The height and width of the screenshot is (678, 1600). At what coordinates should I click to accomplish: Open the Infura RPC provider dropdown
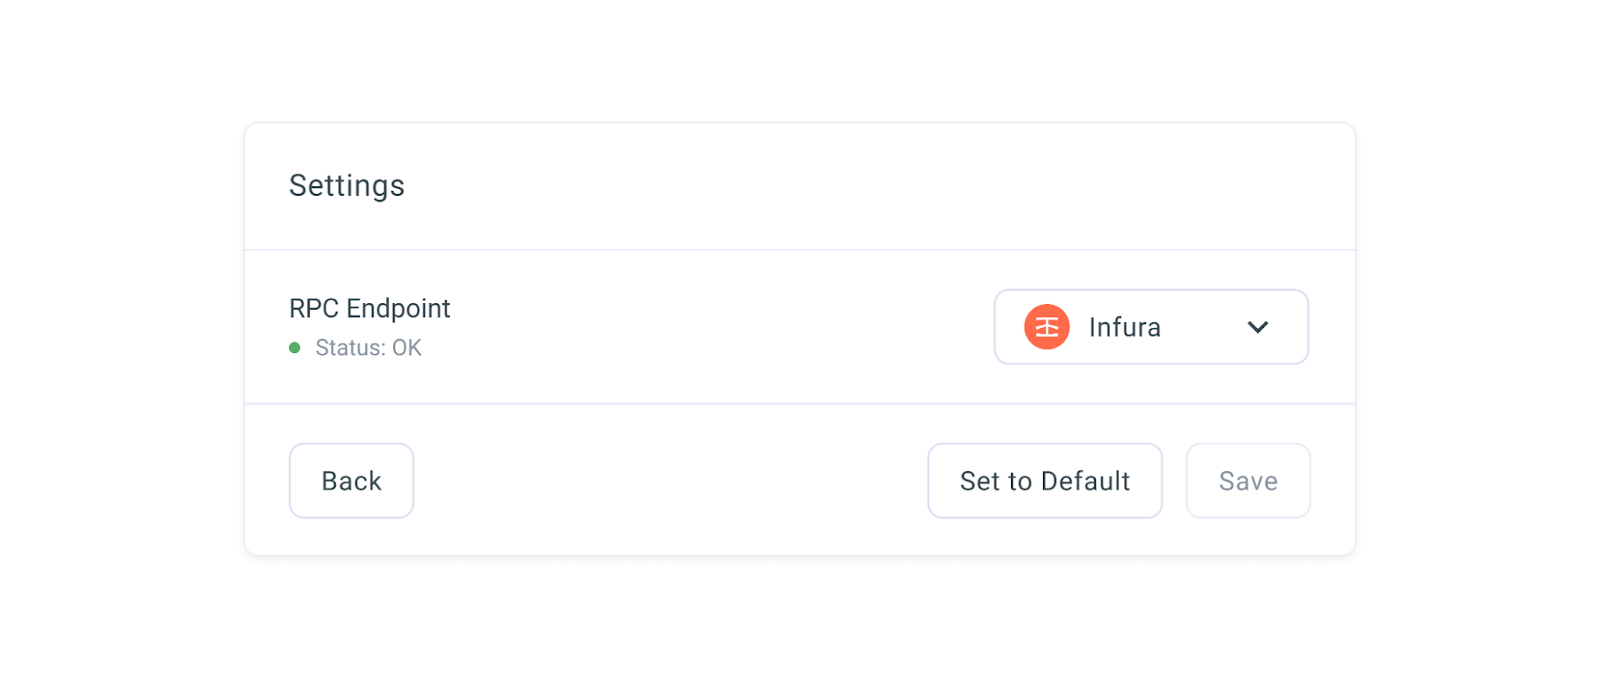click(1151, 327)
